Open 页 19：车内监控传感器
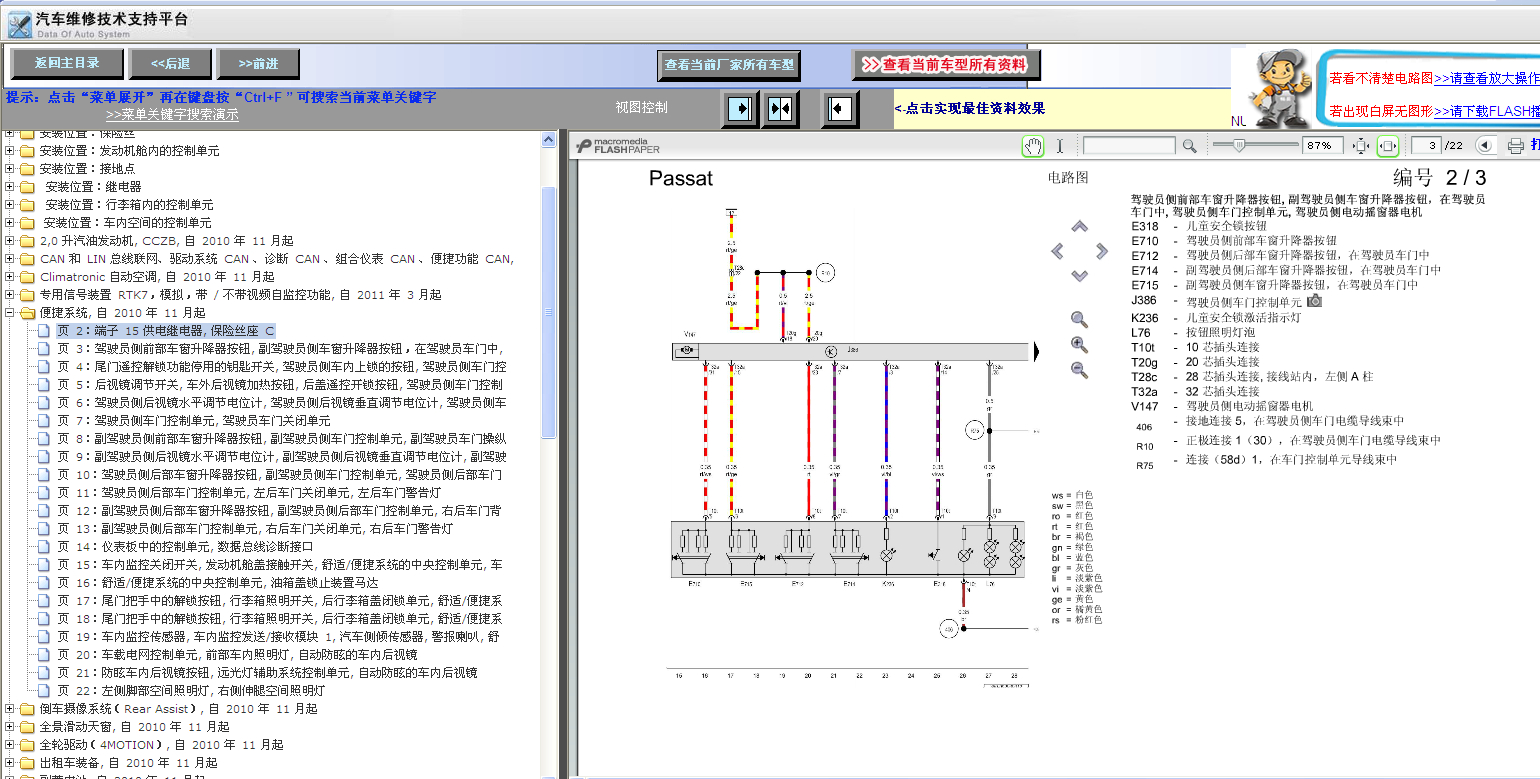 click(279, 636)
